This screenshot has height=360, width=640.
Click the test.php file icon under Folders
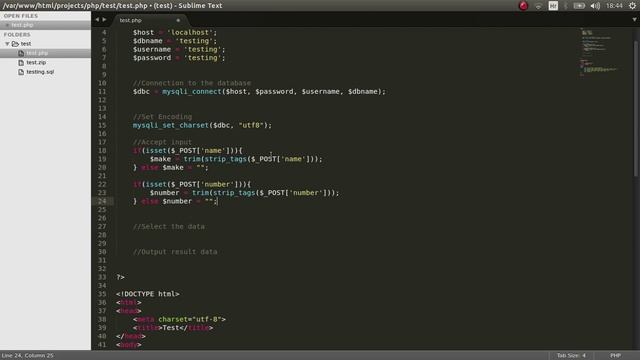[21, 53]
